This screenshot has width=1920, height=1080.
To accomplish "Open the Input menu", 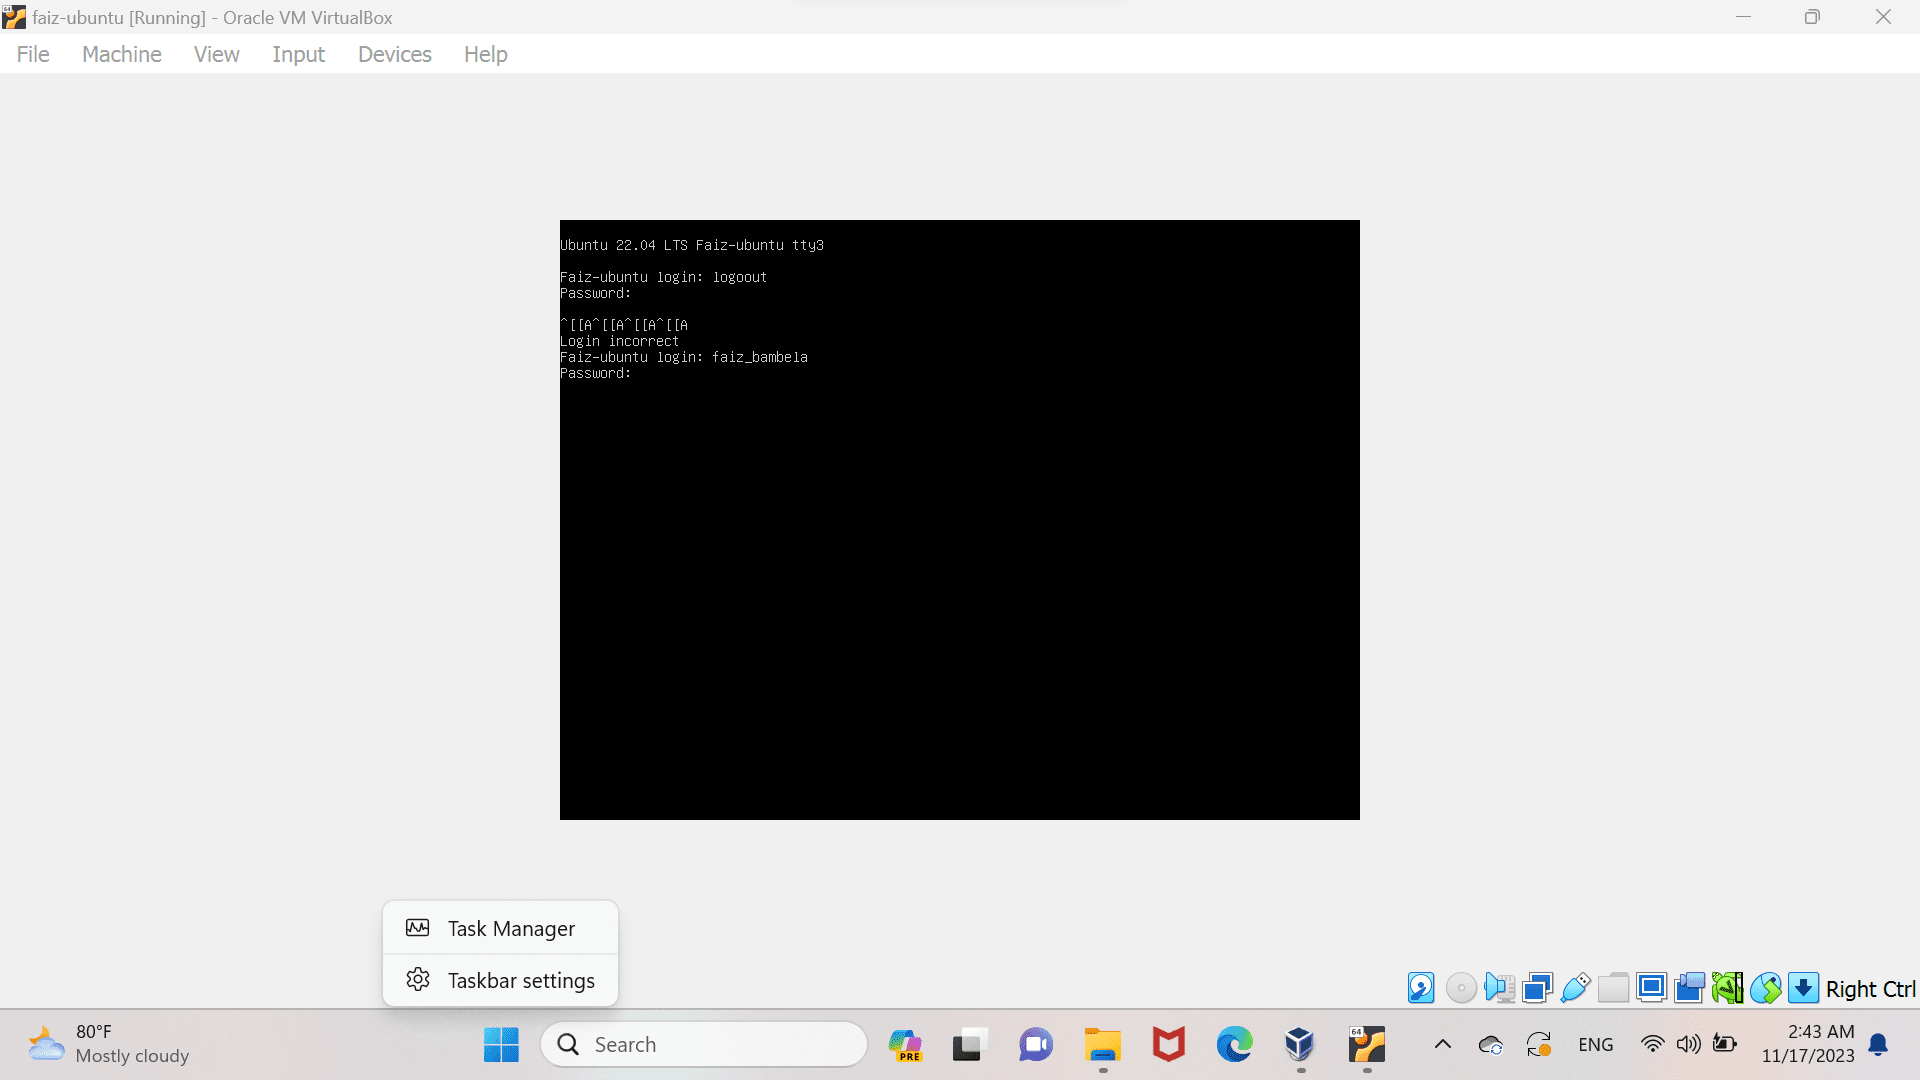I will click(x=298, y=54).
